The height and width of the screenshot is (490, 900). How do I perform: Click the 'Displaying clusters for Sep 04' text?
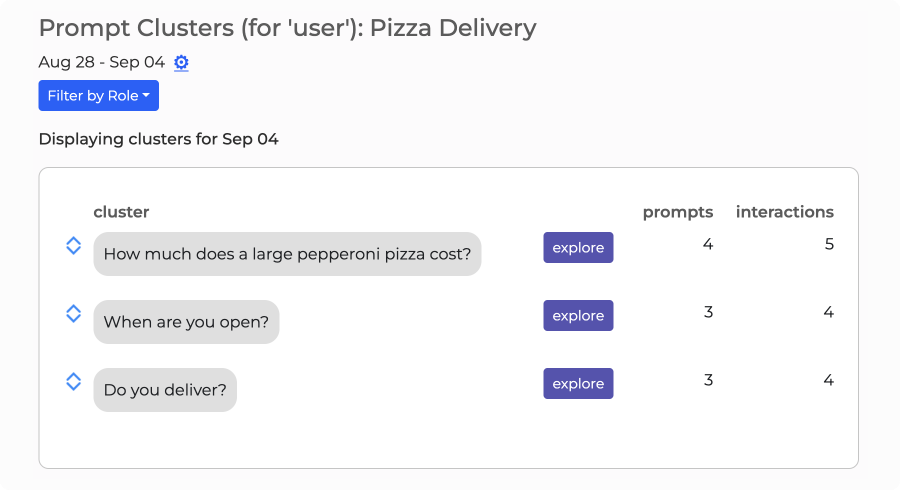(x=158, y=139)
